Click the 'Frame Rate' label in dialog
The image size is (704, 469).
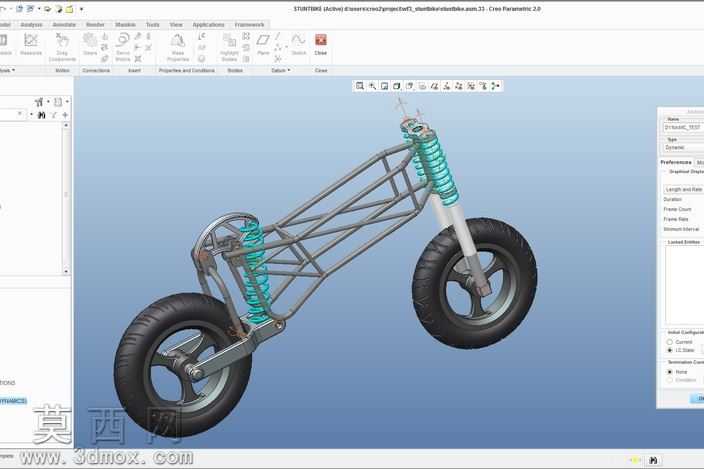coord(676,219)
